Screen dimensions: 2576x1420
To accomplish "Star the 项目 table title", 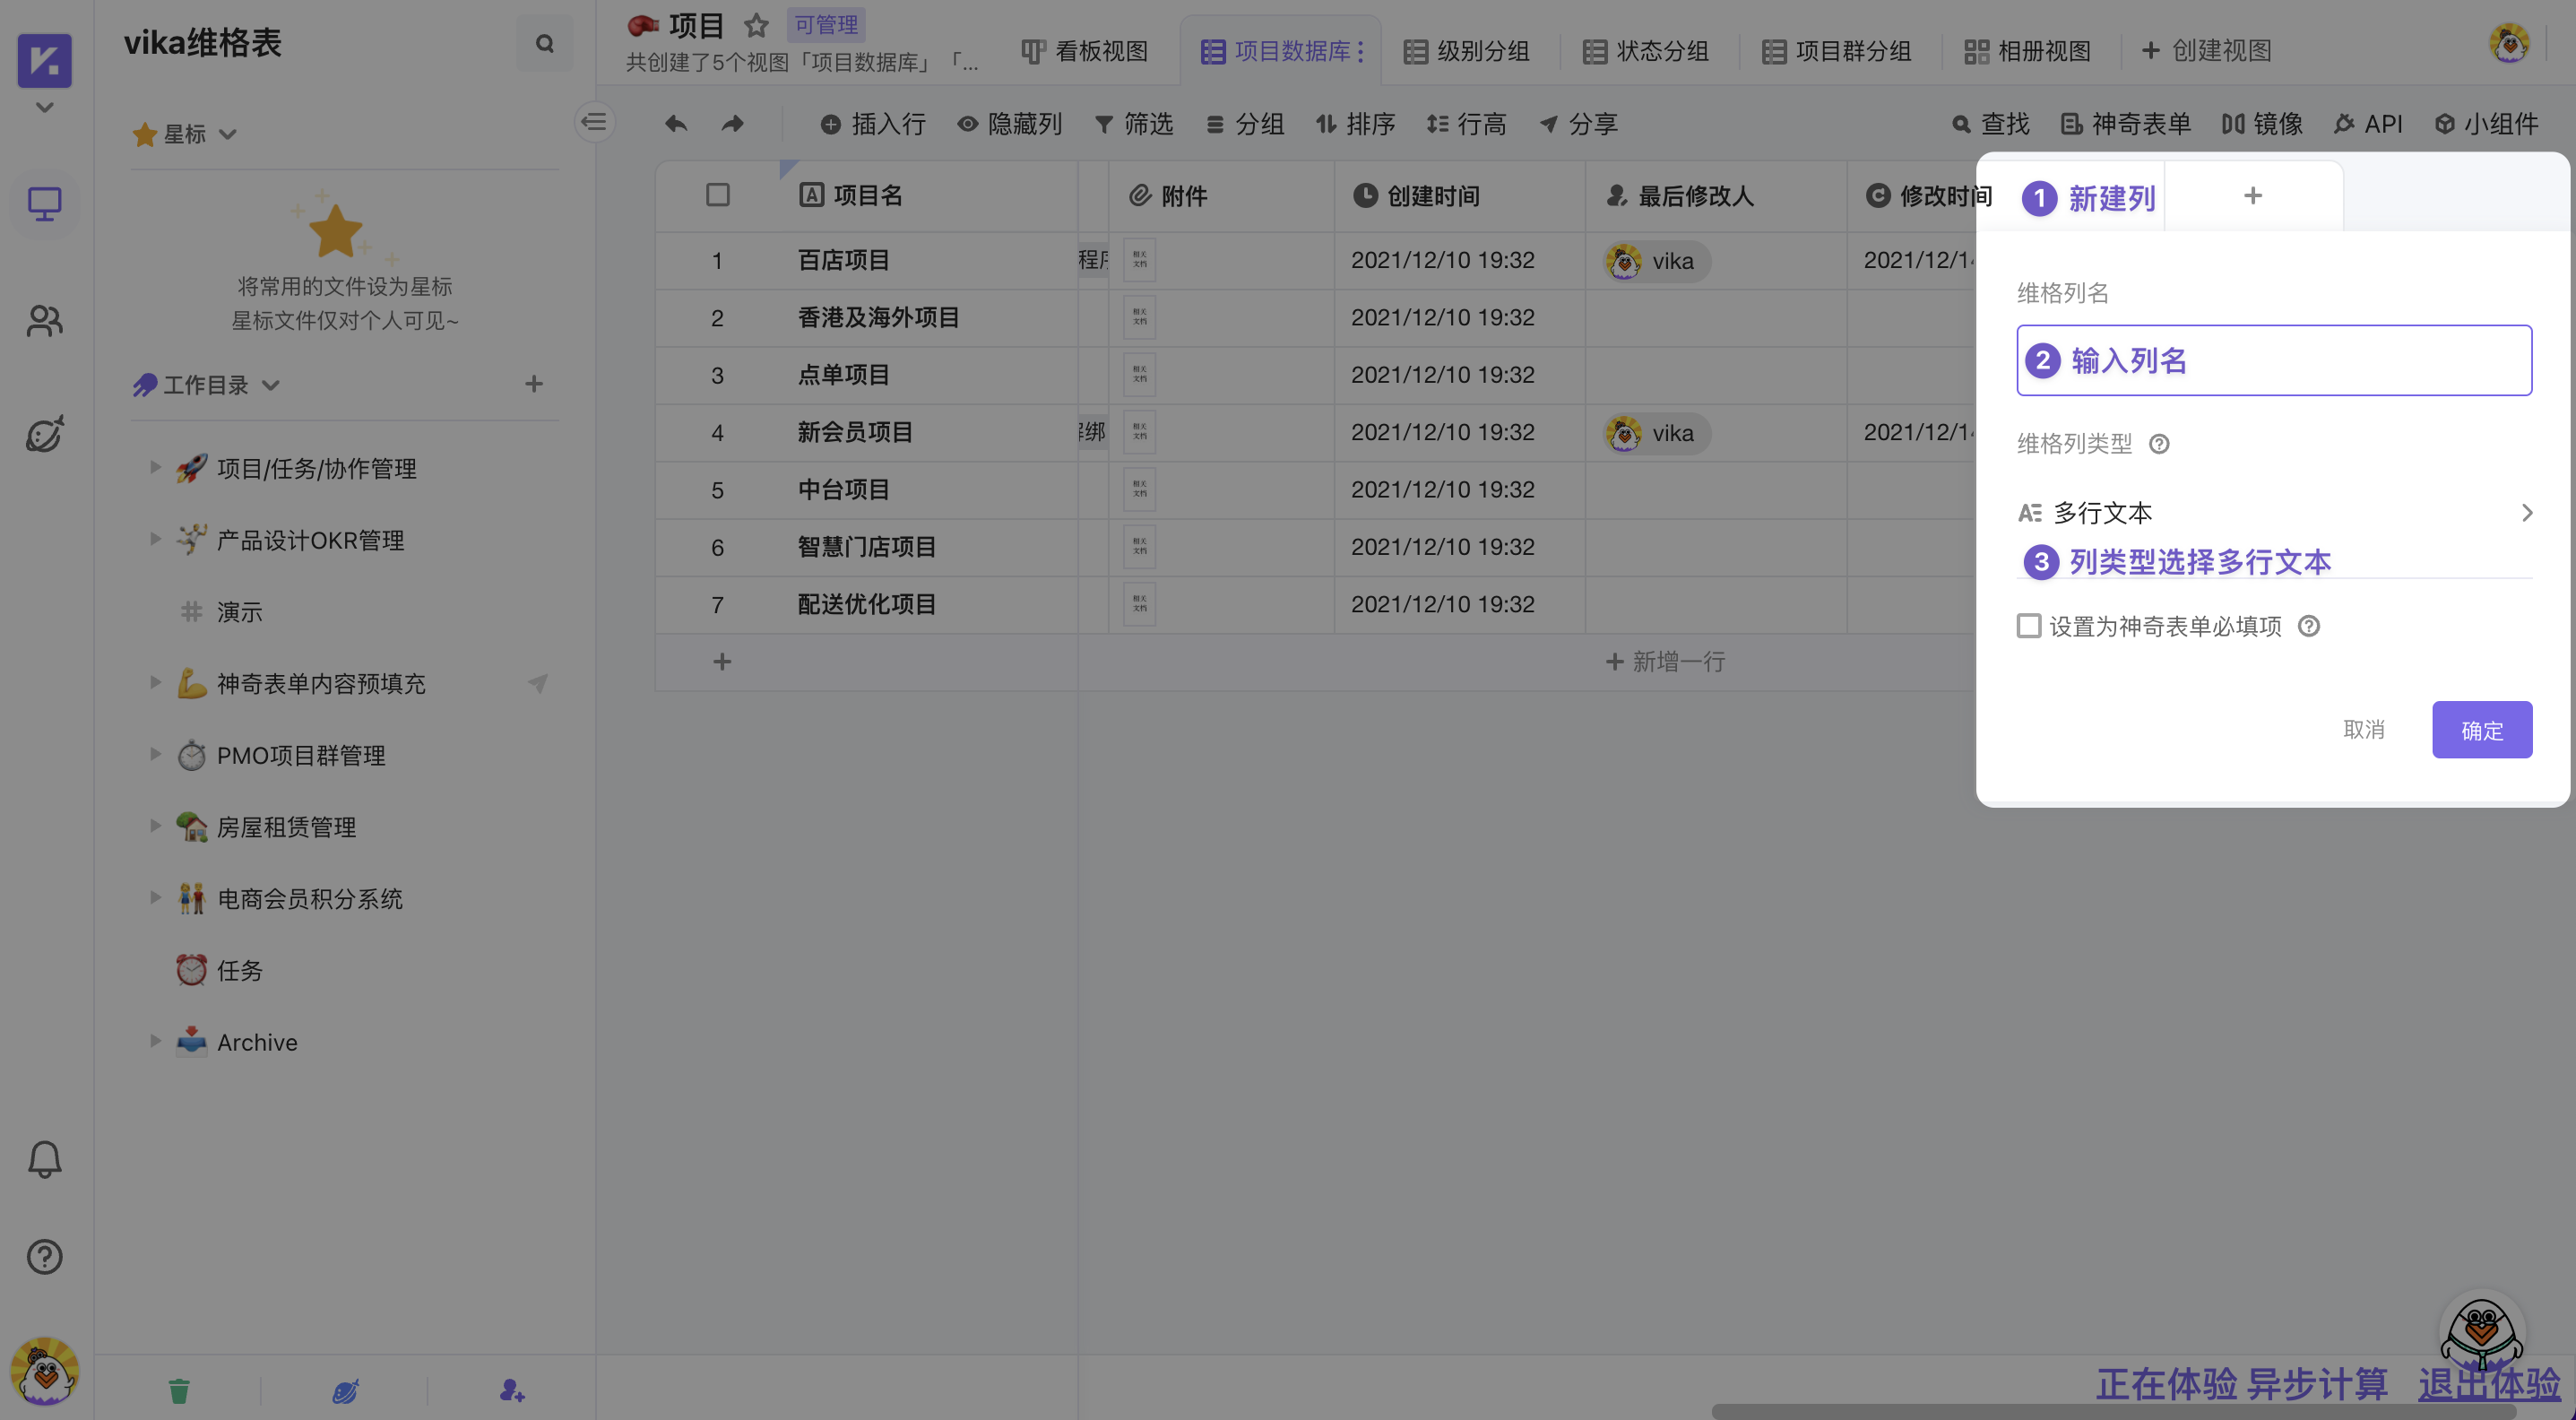I will click(755, 26).
